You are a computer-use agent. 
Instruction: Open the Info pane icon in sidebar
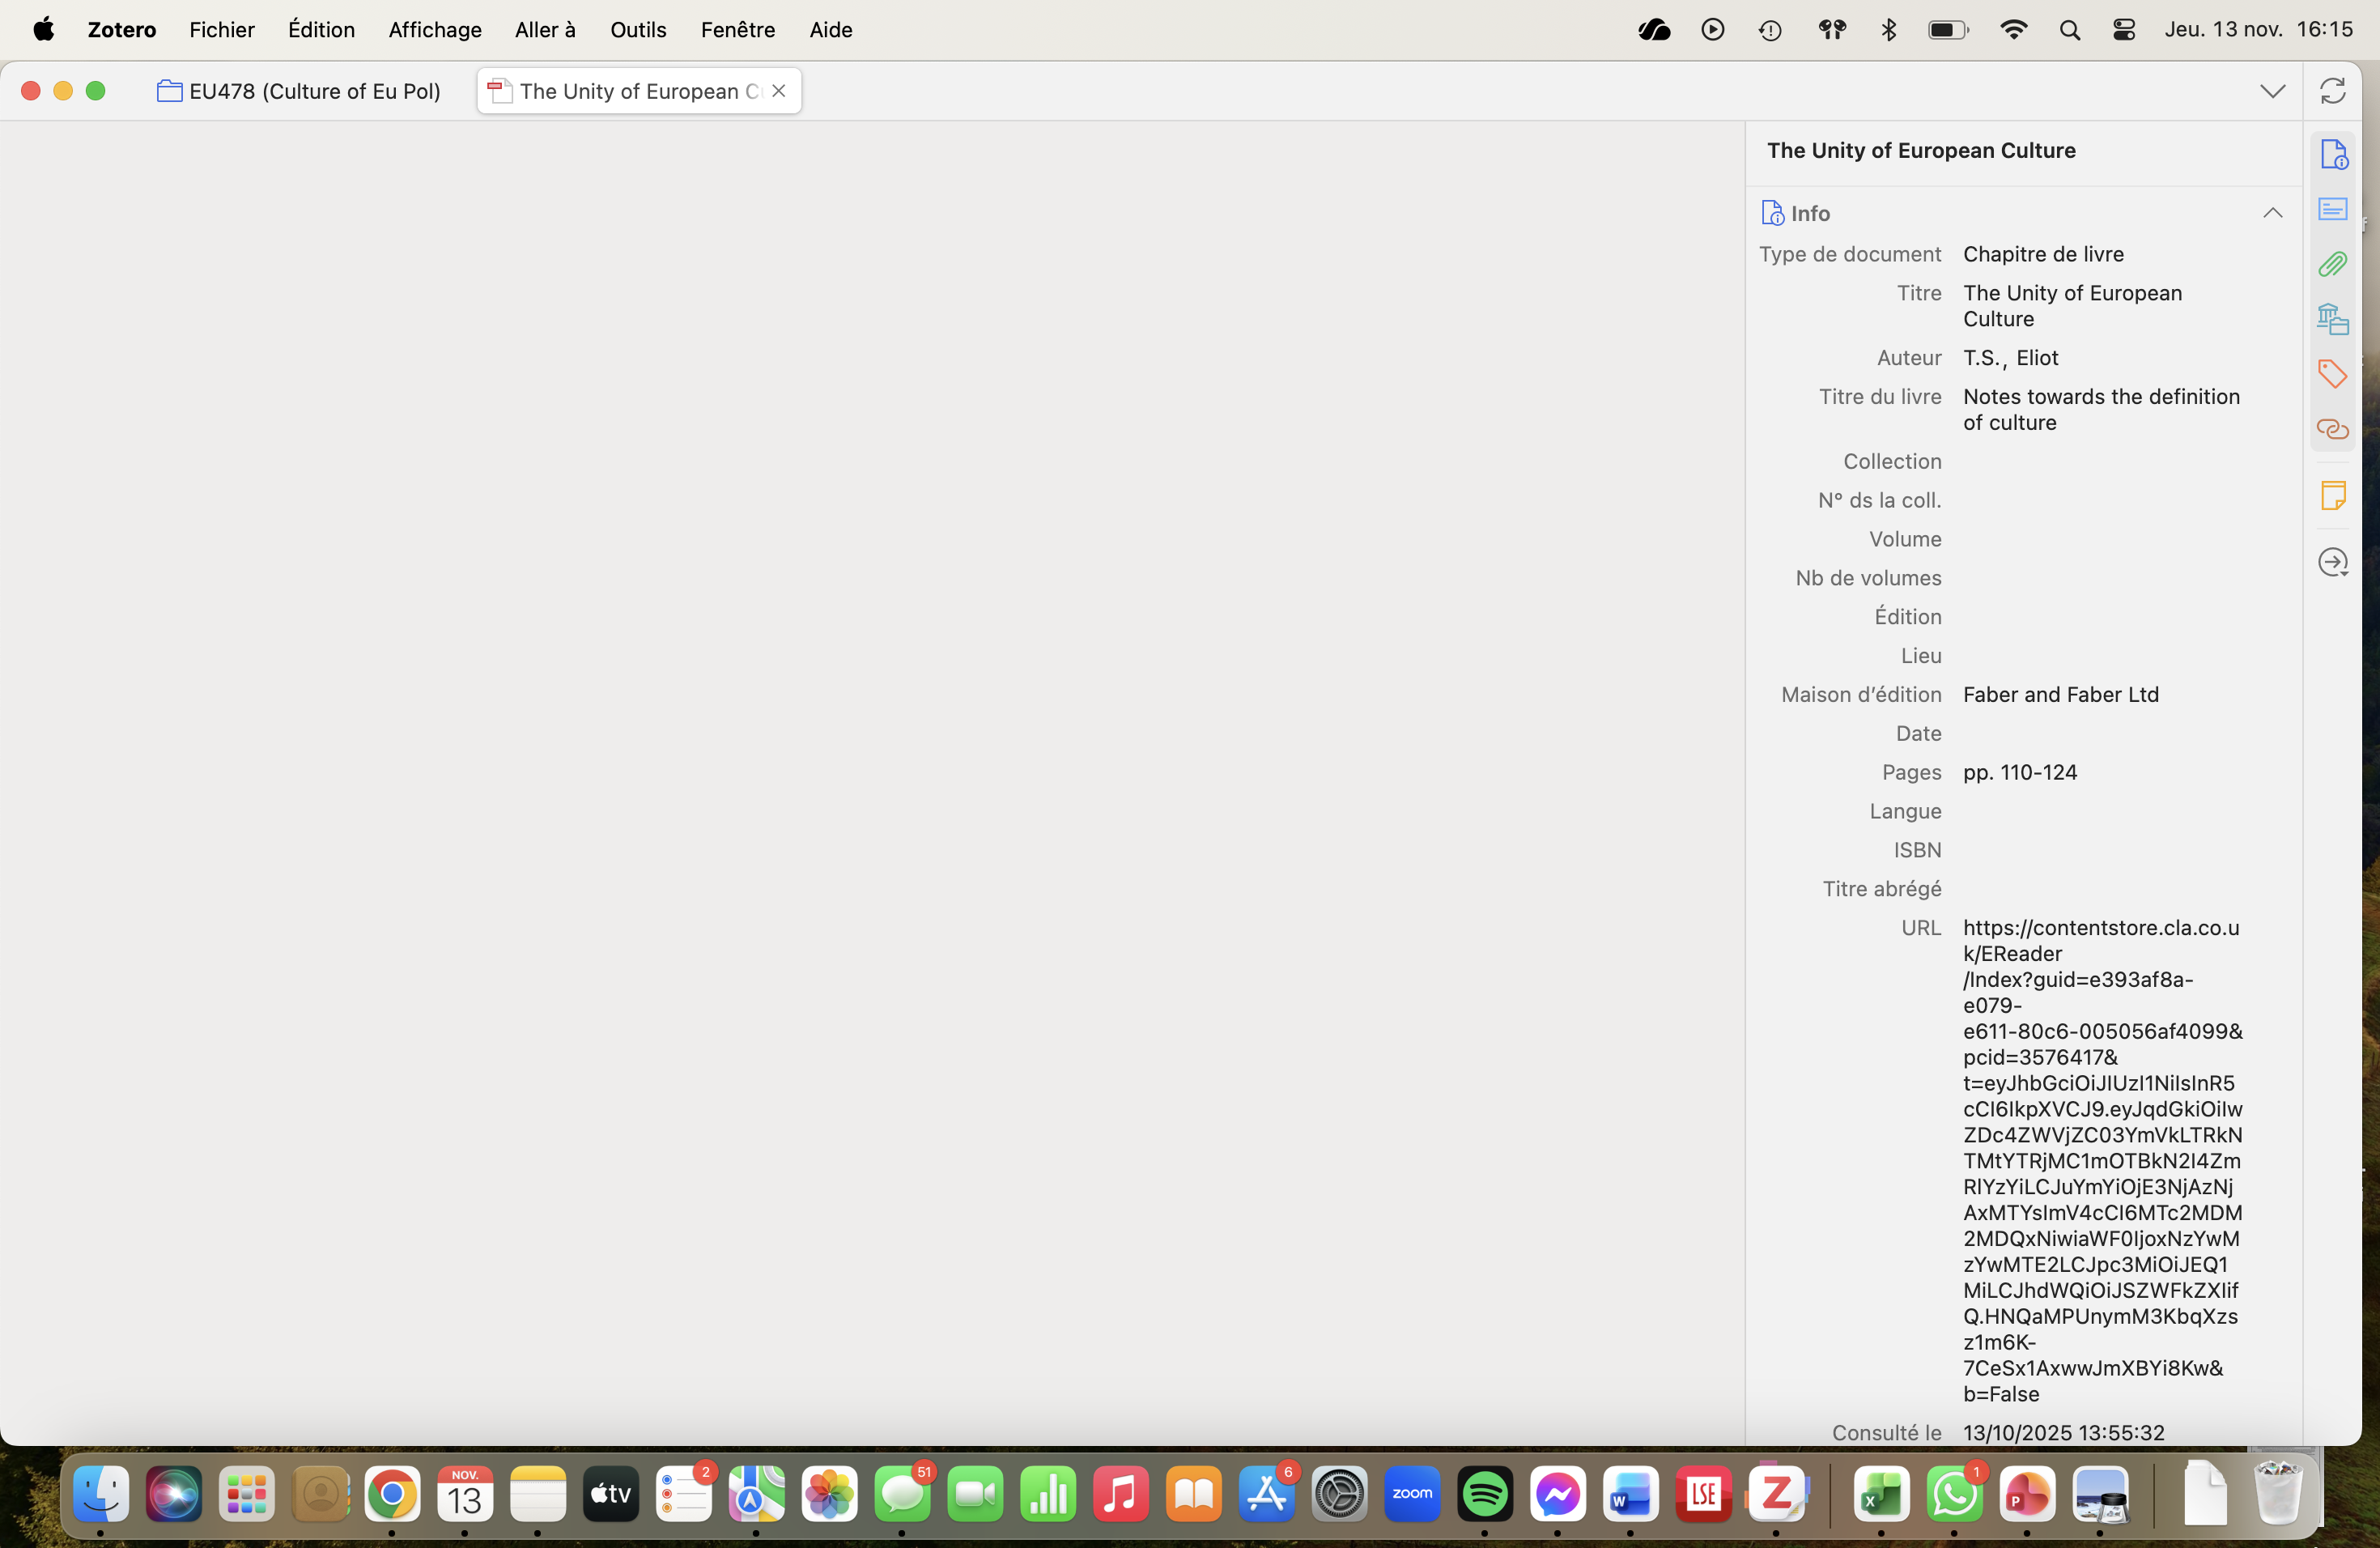[x=2332, y=155]
